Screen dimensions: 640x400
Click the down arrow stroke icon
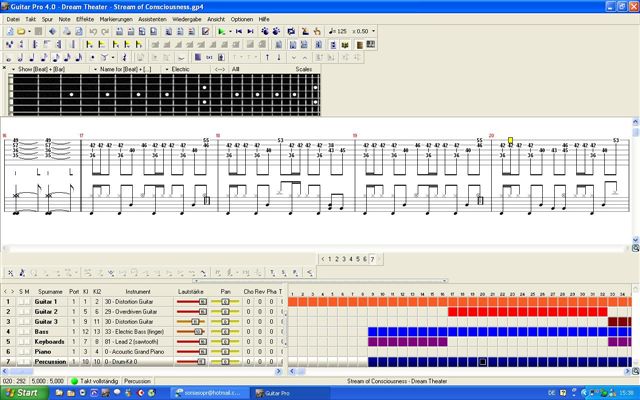[x=279, y=58]
